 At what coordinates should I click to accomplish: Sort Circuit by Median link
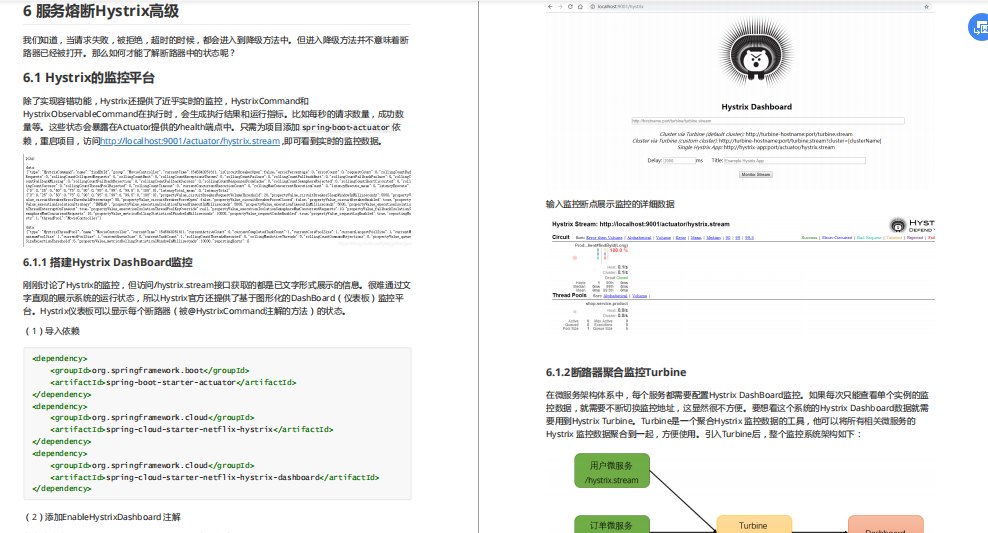[713, 238]
